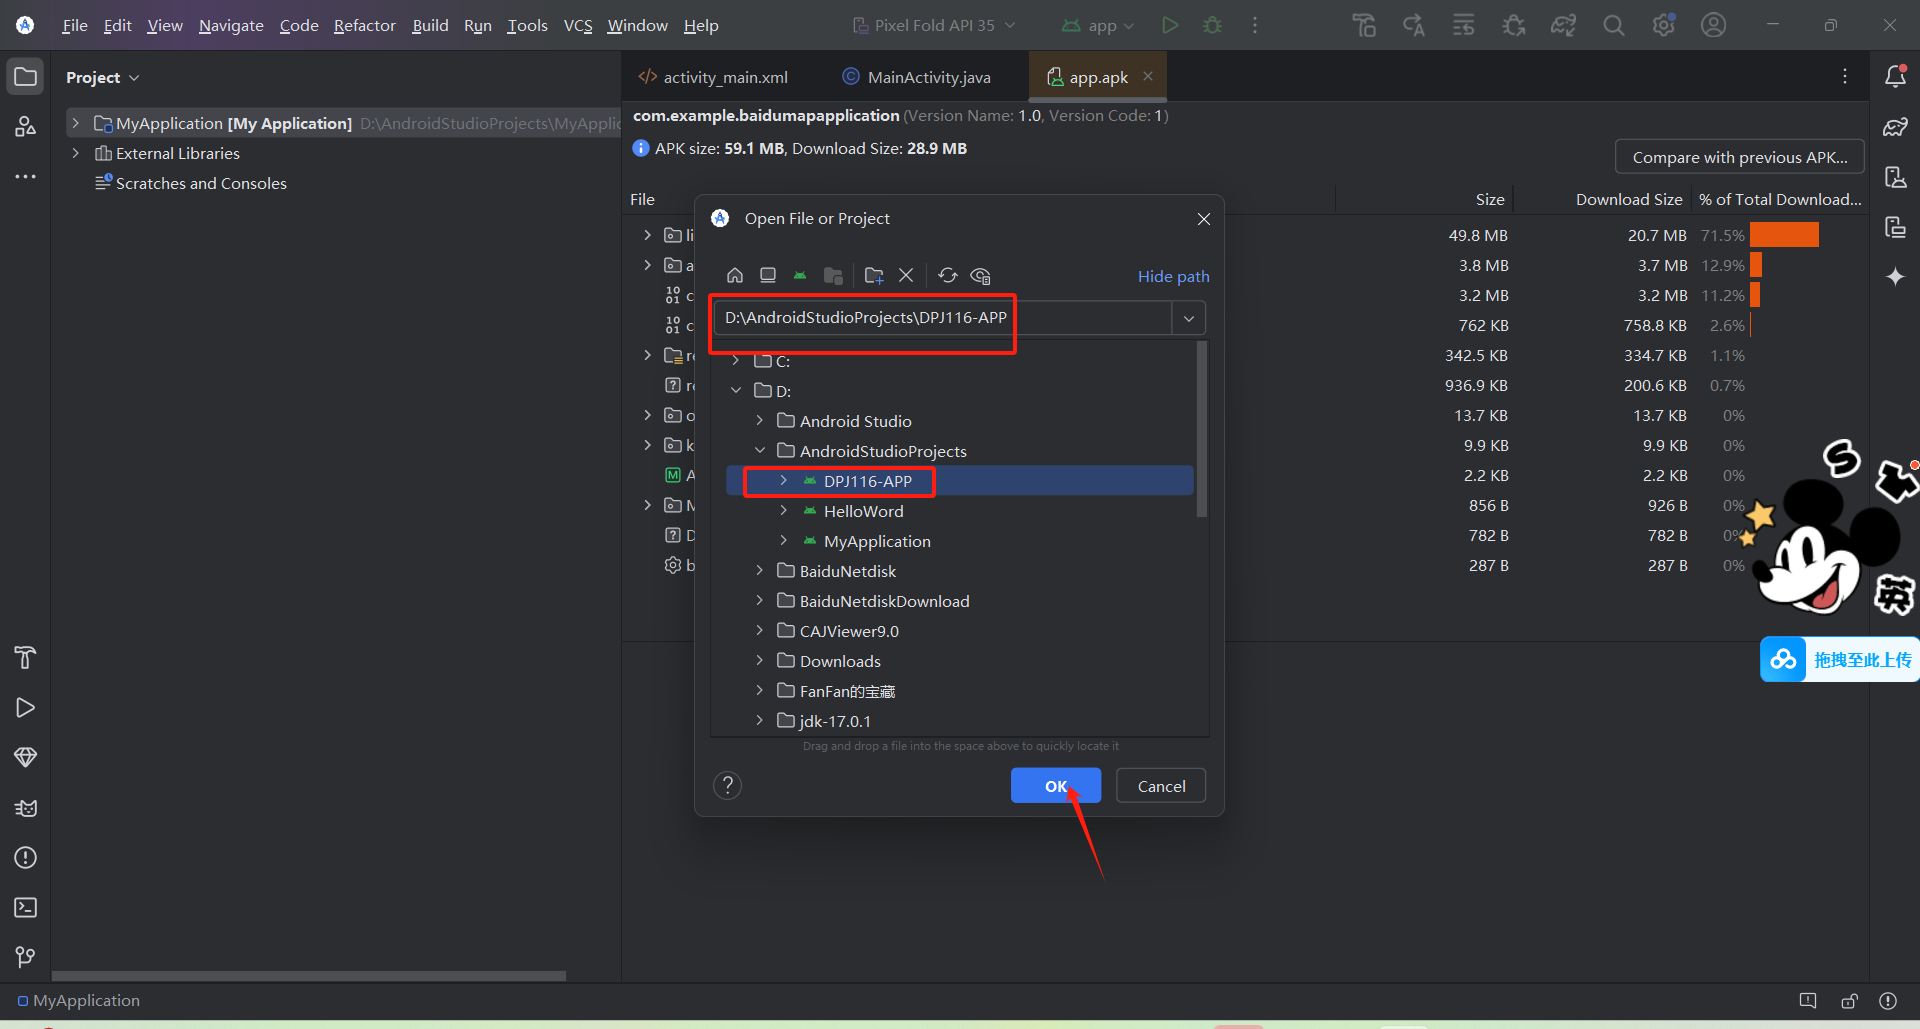This screenshot has width=1920, height=1029.
Task: Open the Gradle elephant panel
Action: 1896,127
